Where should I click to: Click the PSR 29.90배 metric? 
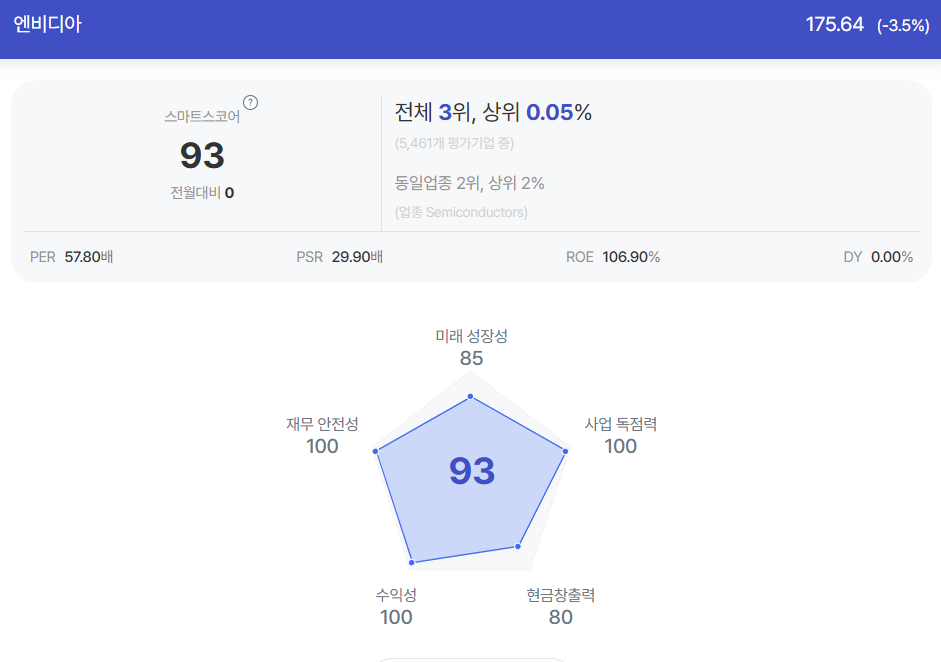tap(340, 257)
